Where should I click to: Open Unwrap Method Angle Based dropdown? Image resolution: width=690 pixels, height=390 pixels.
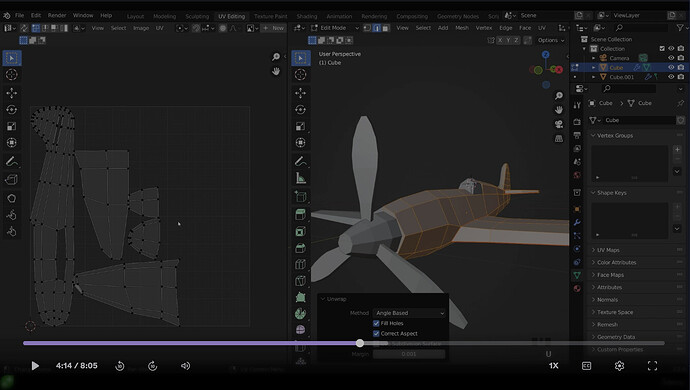click(409, 313)
